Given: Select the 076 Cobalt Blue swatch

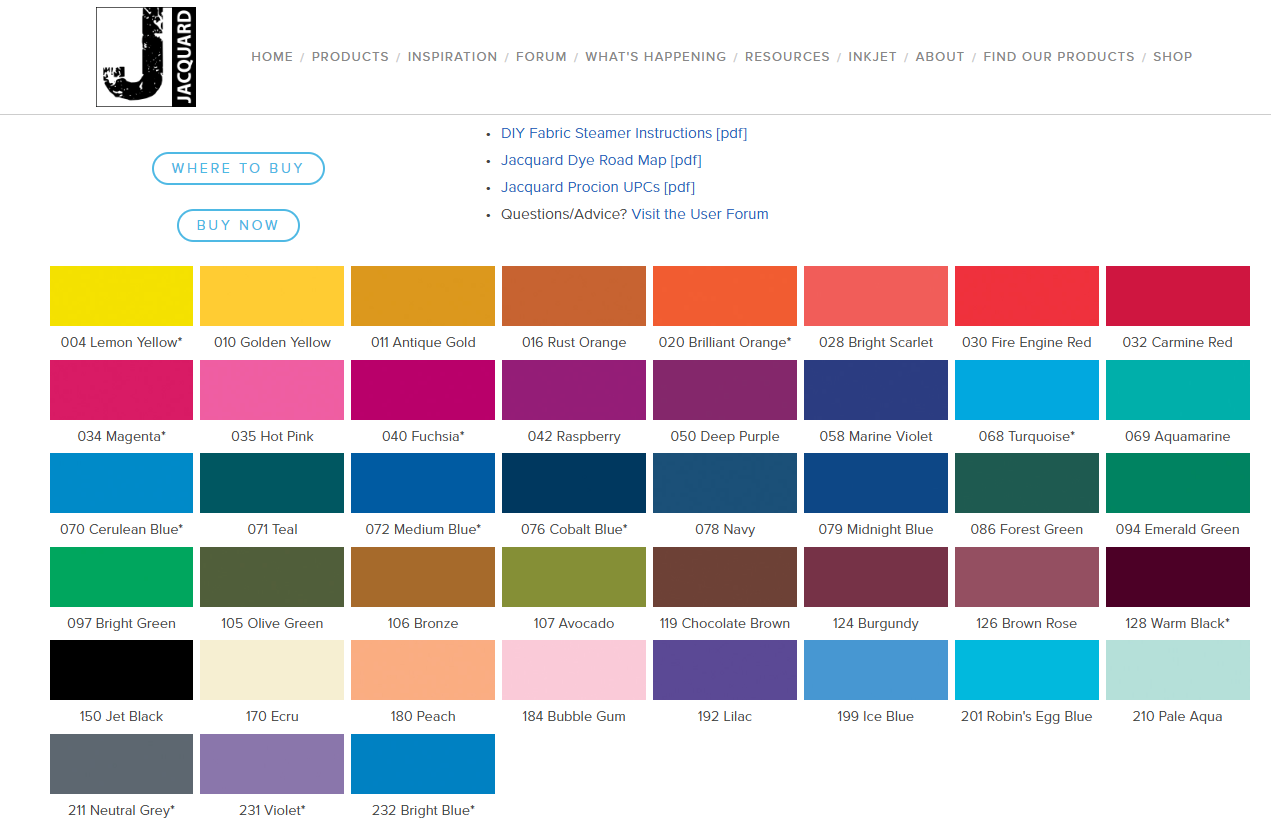Looking at the screenshot, I should 574,483.
